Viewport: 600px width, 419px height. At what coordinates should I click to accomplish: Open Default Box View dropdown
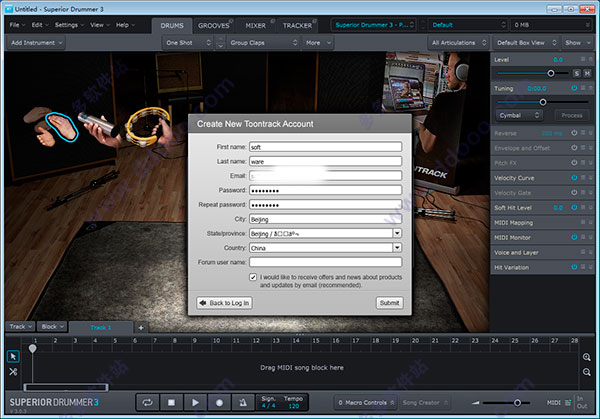pos(526,43)
